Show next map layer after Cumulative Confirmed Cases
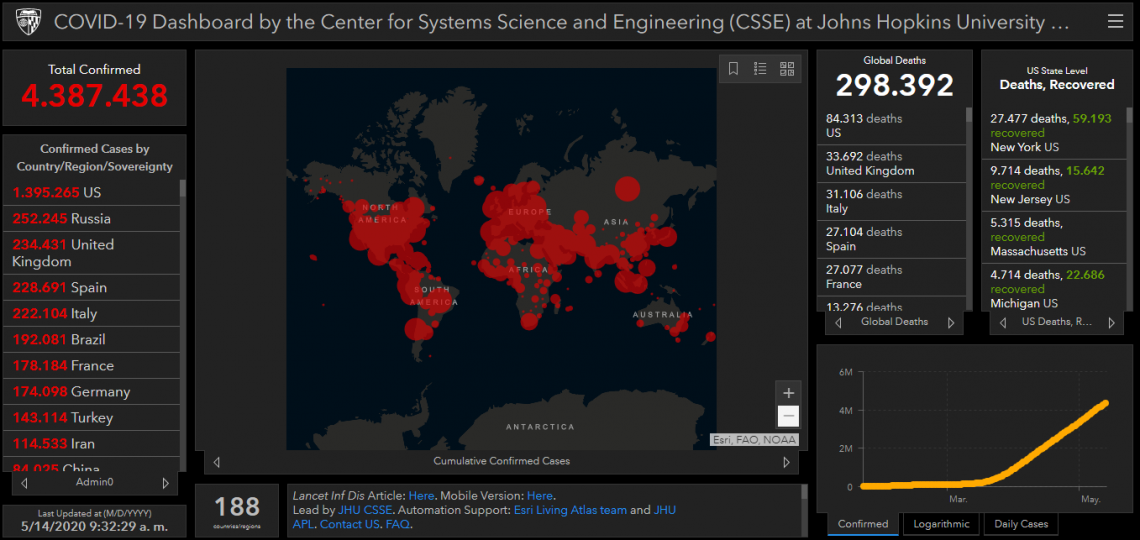 pos(786,462)
